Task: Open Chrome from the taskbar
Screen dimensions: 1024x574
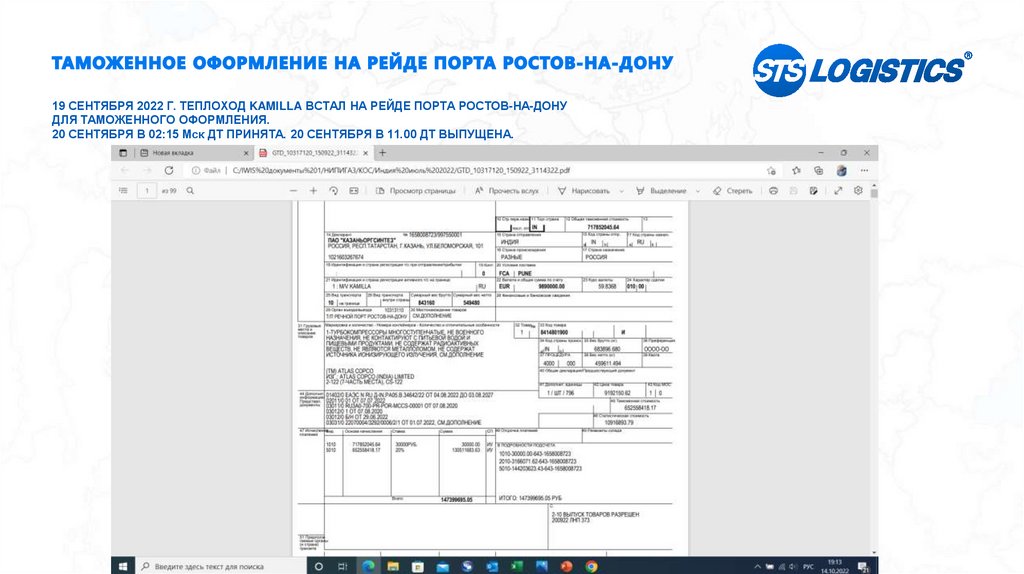Action: pos(591,566)
